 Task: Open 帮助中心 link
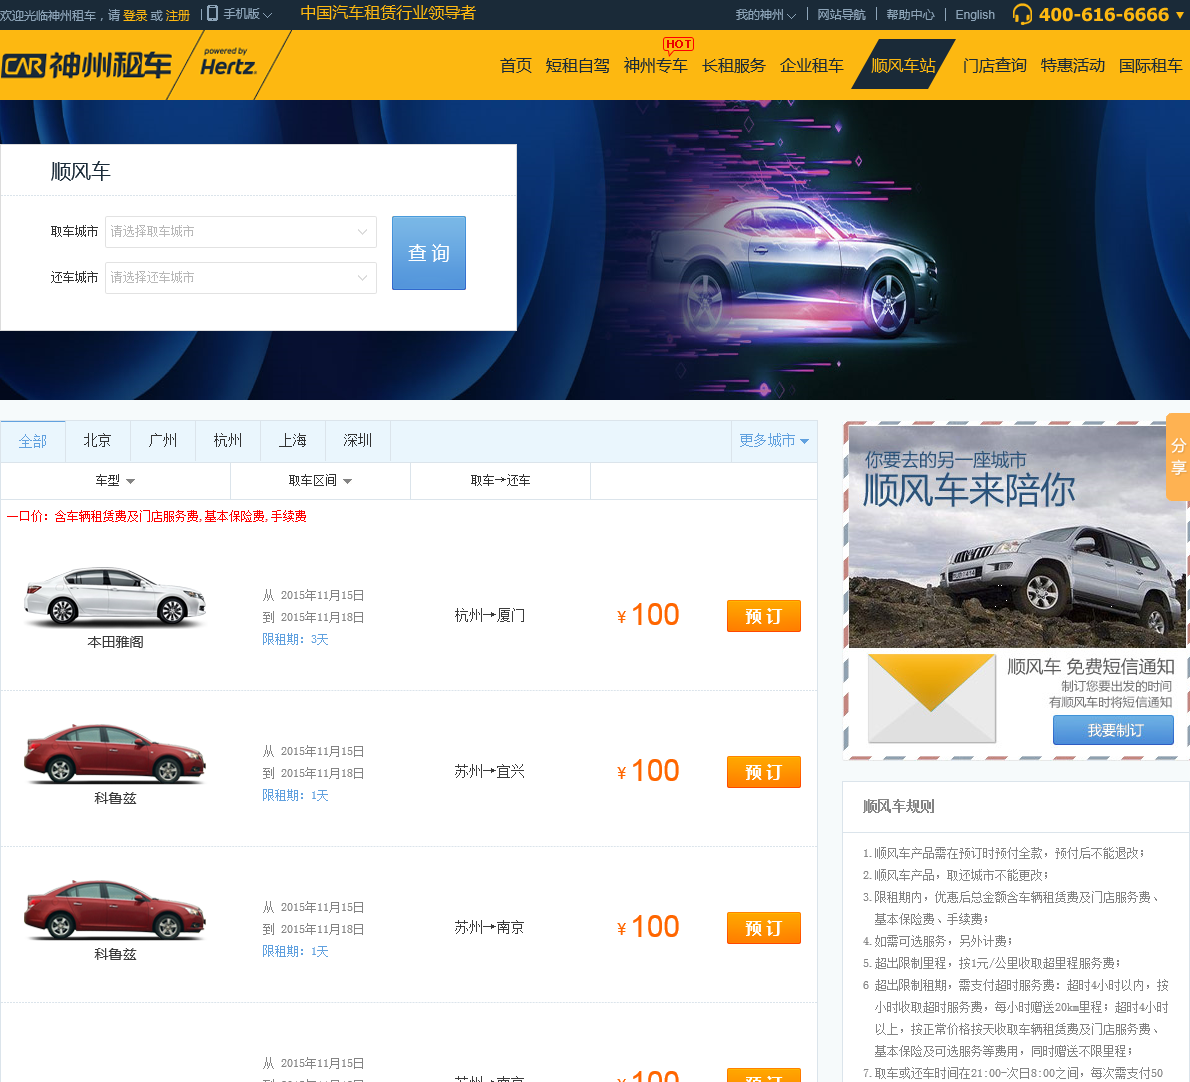pyautogui.click(x=910, y=14)
